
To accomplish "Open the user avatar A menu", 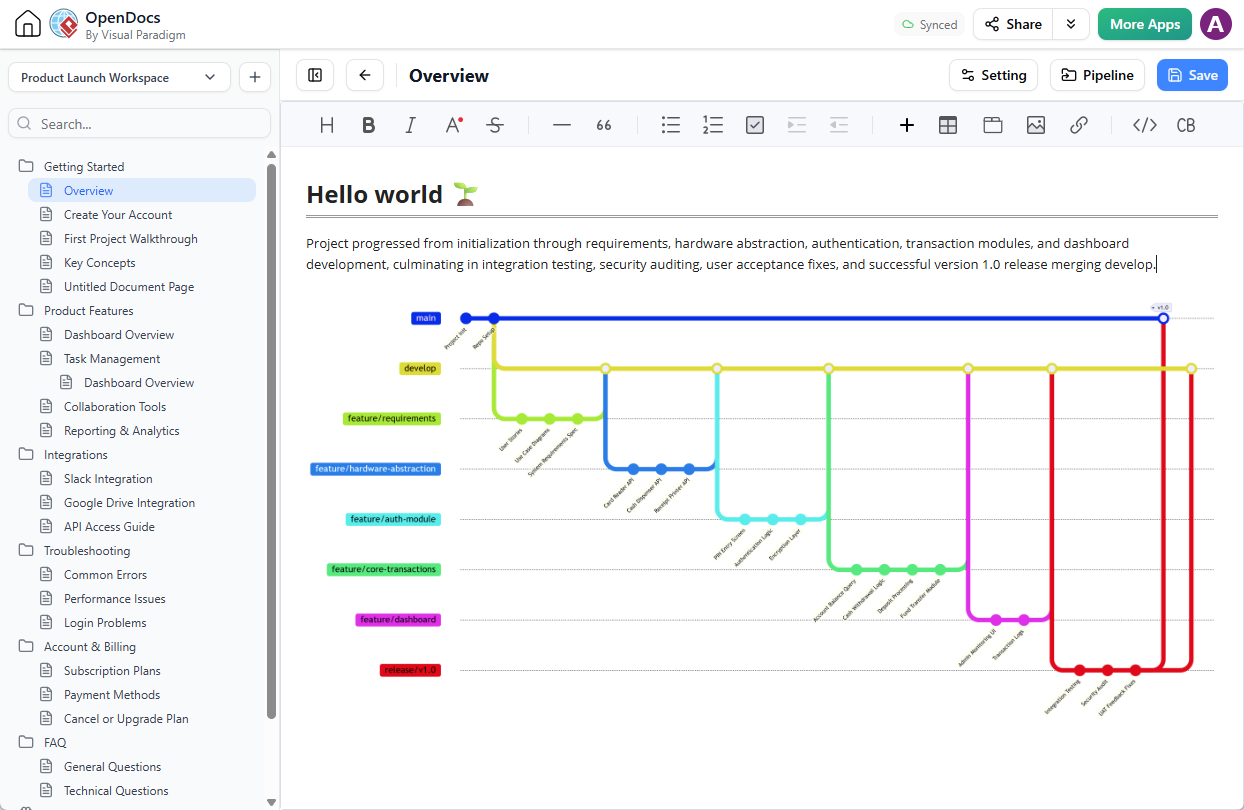I will [1216, 24].
